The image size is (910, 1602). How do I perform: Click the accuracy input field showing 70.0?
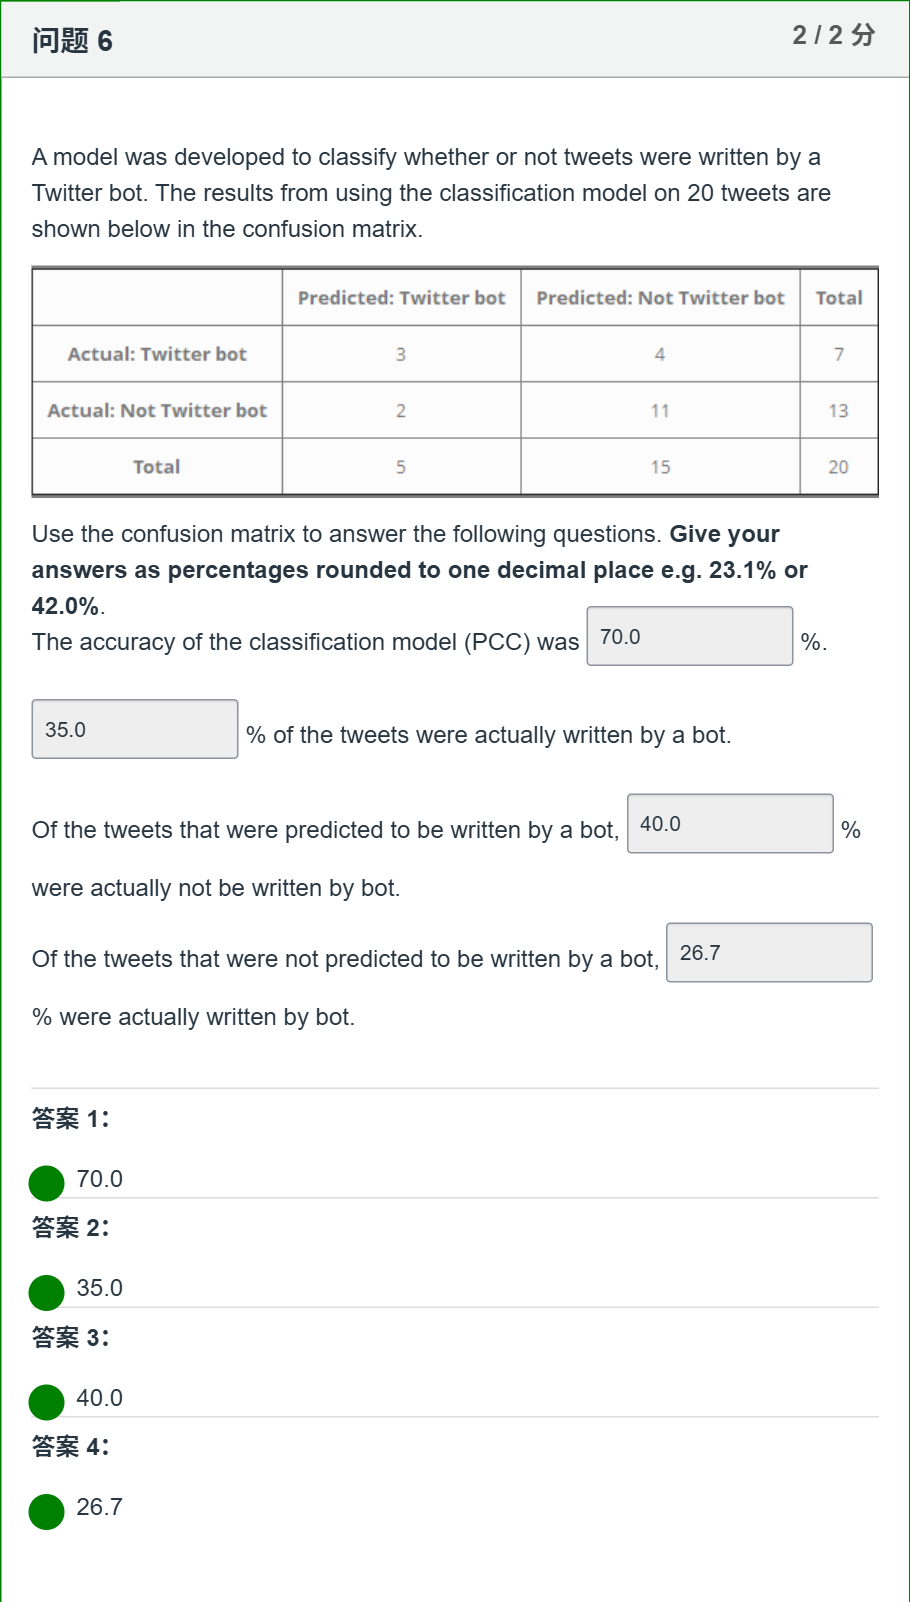pyautogui.click(x=690, y=636)
